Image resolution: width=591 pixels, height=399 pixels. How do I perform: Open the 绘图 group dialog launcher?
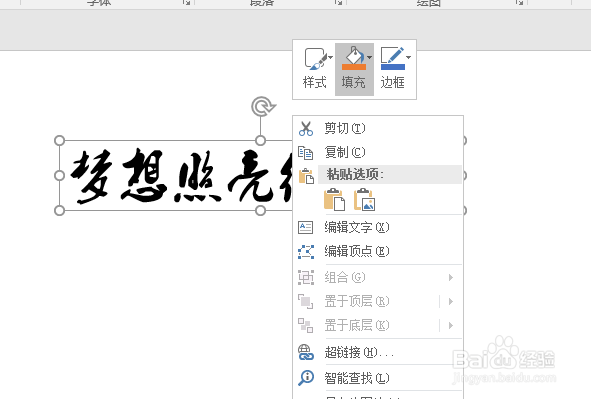tap(519, 2)
